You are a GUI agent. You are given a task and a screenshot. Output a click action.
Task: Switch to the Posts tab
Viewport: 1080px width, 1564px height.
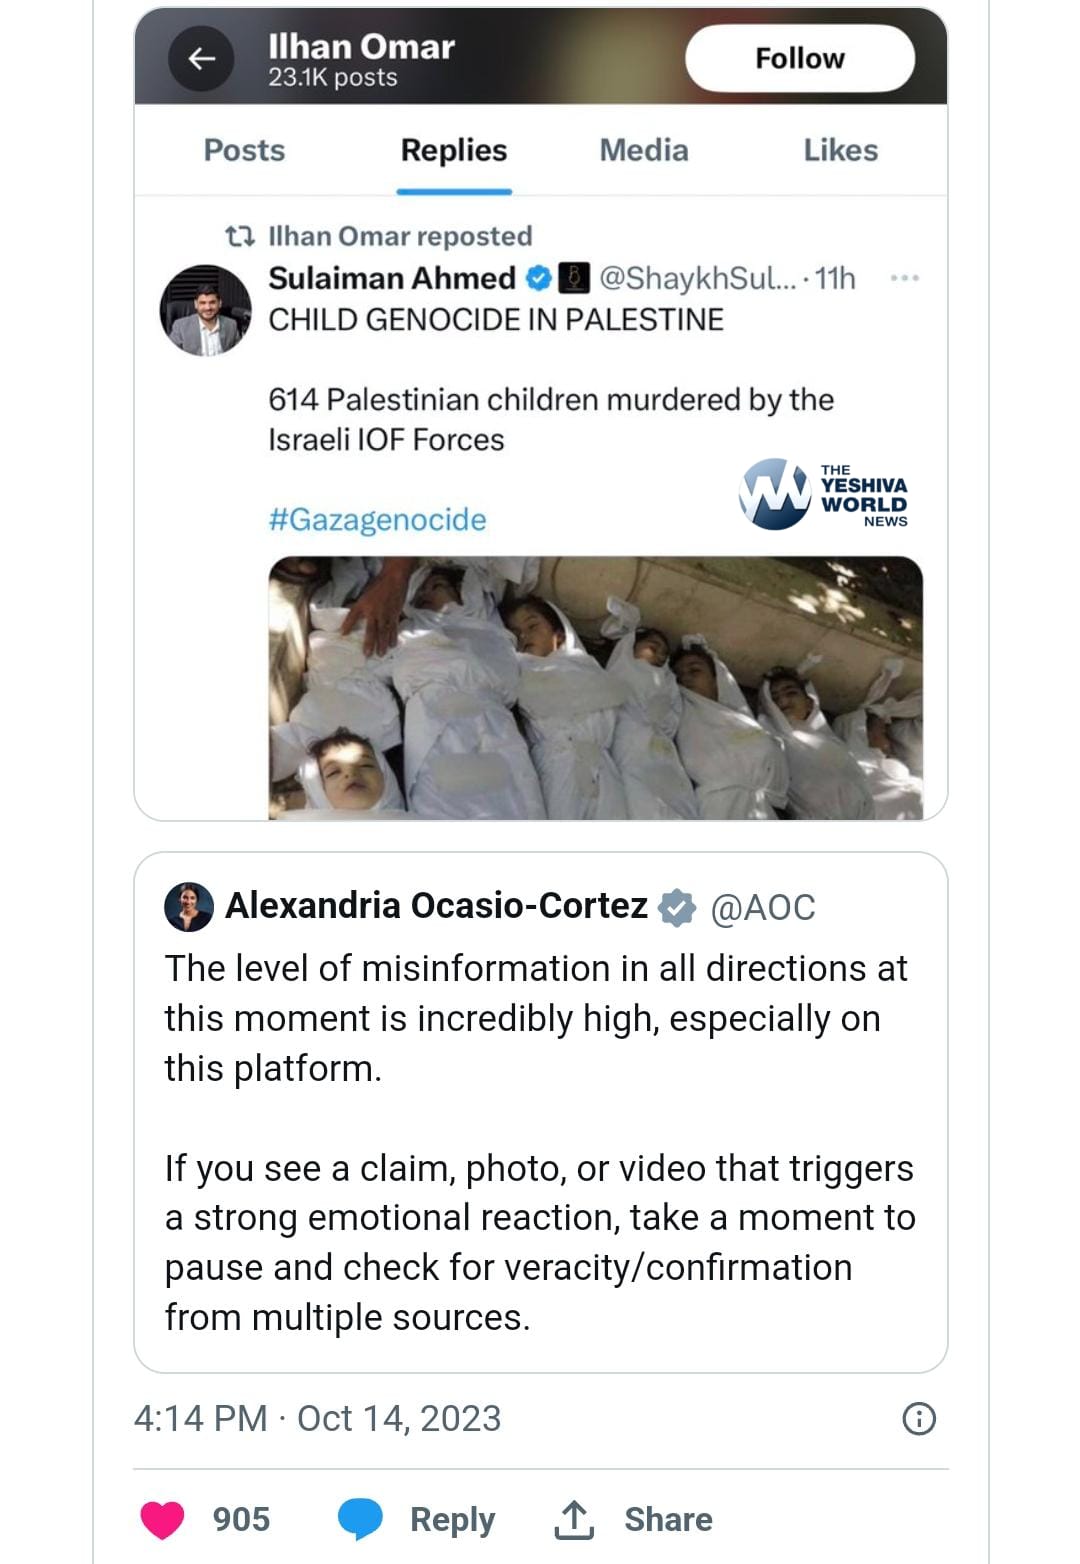click(x=244, y=150)
